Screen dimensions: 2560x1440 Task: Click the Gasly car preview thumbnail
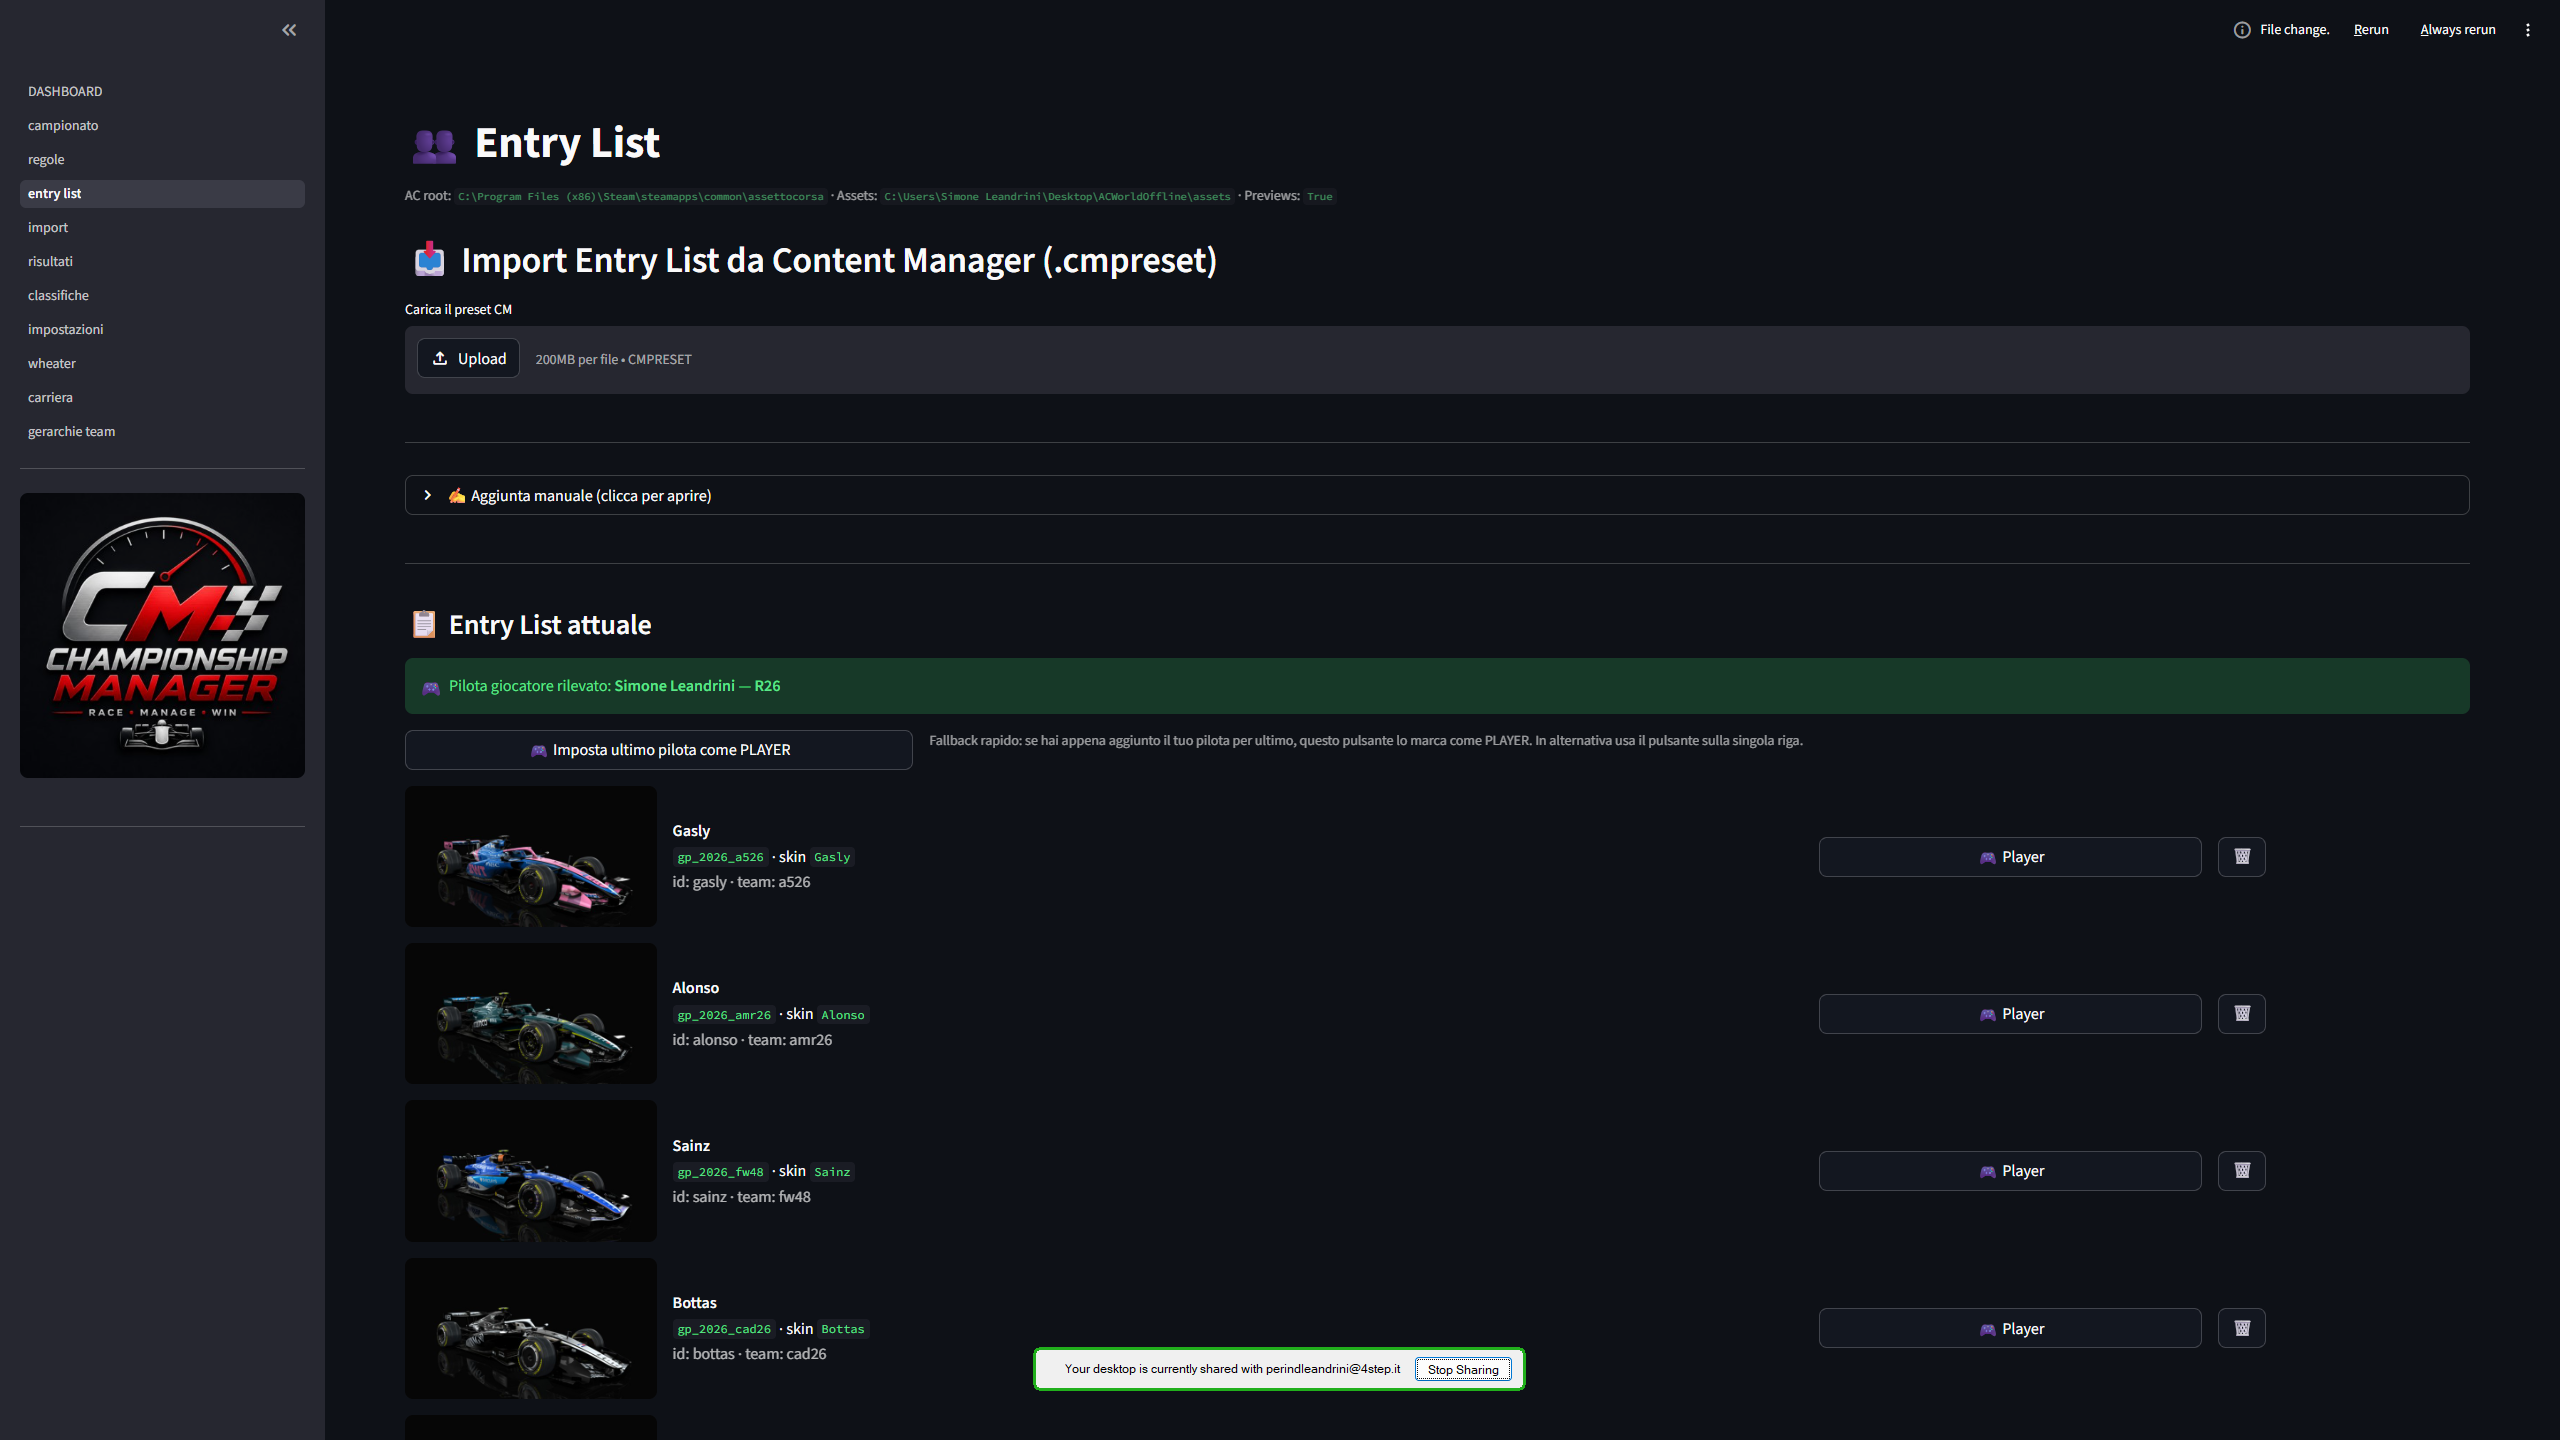point(531,856)
